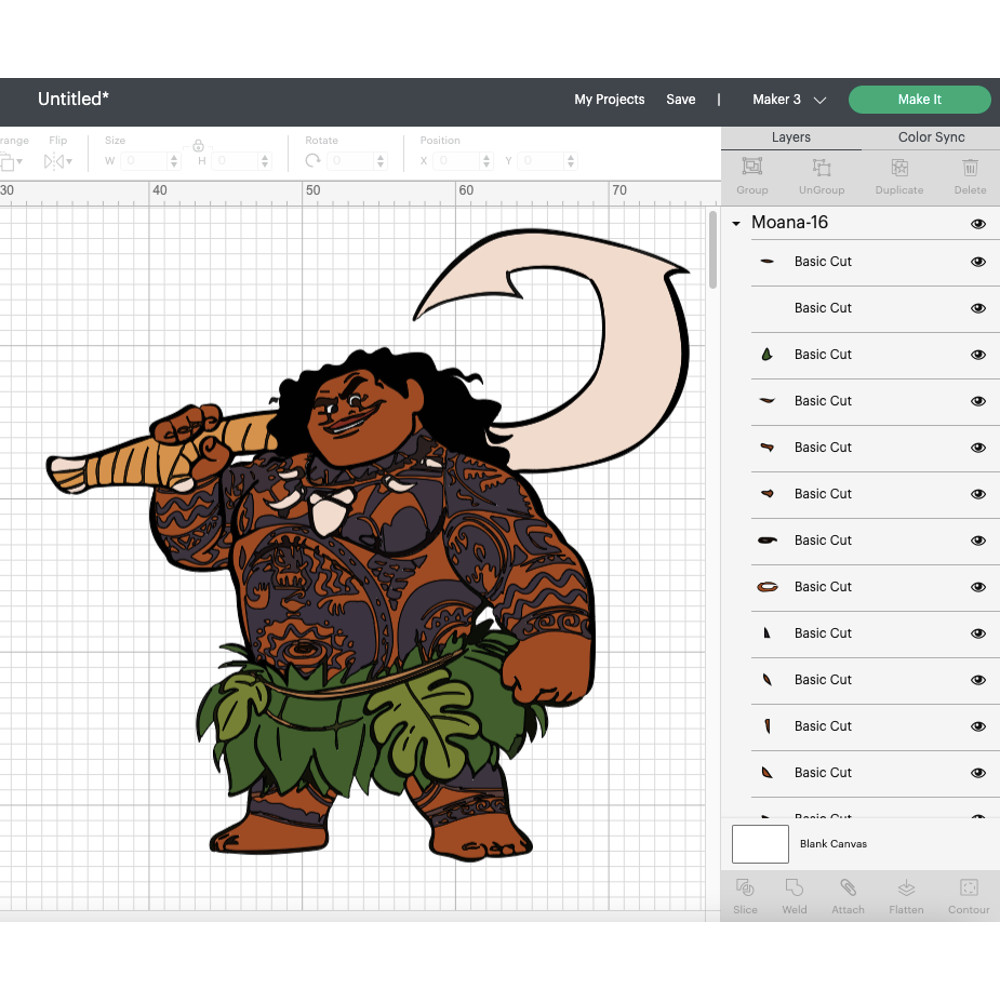Open the Maker 3 machine dropdown
The width and height of the screenshot is (1000, 1000).
[789, 99]
